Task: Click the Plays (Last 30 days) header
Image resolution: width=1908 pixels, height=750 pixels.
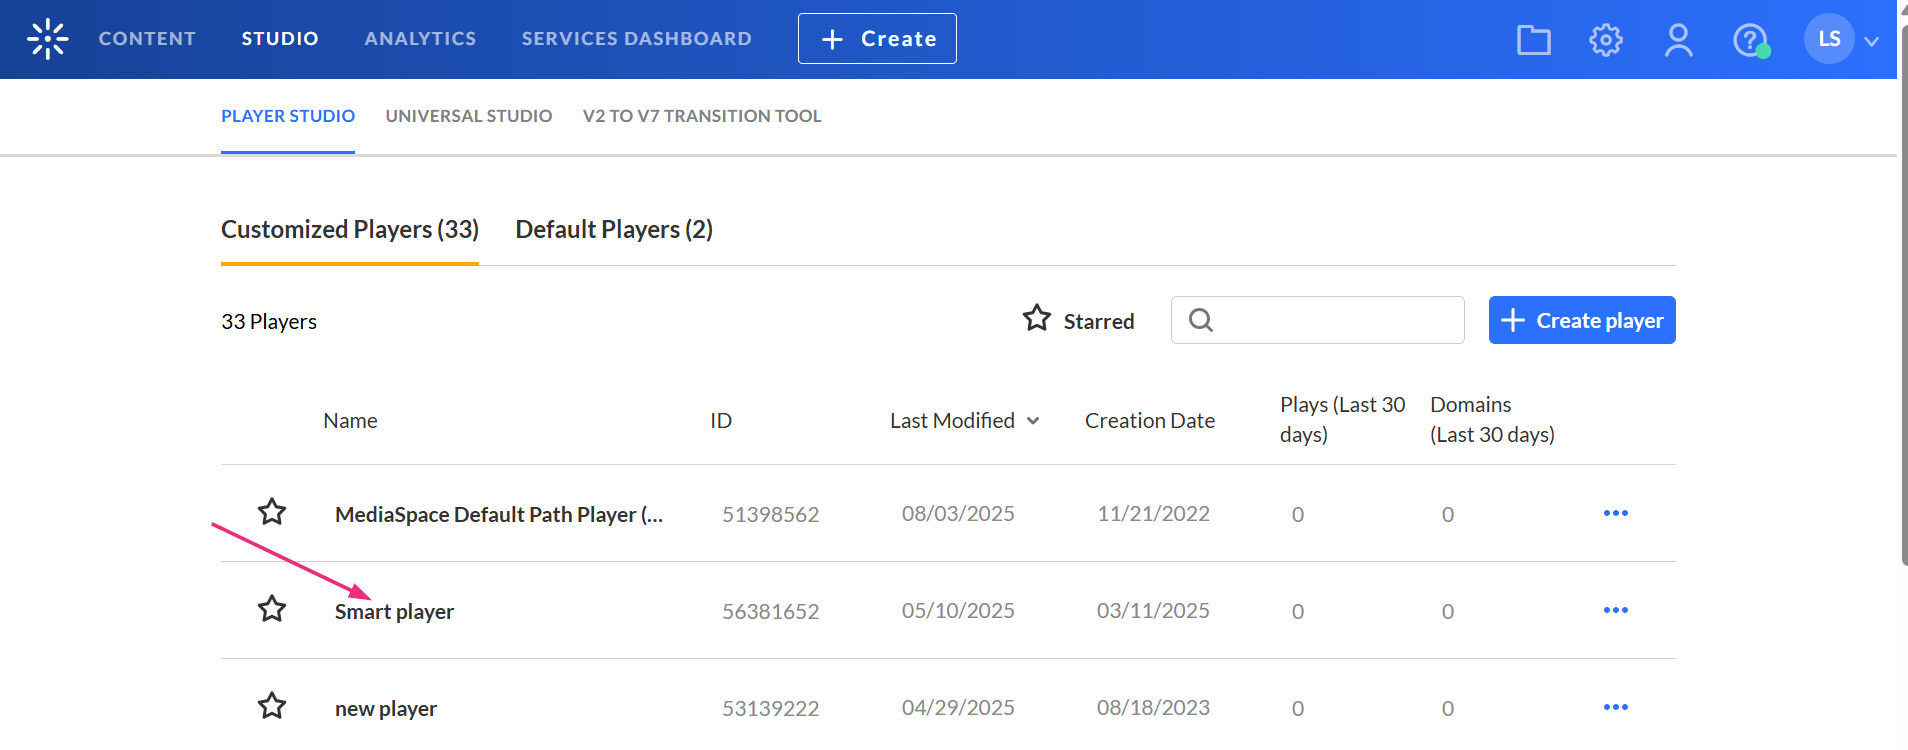Action: (1343, 420)
